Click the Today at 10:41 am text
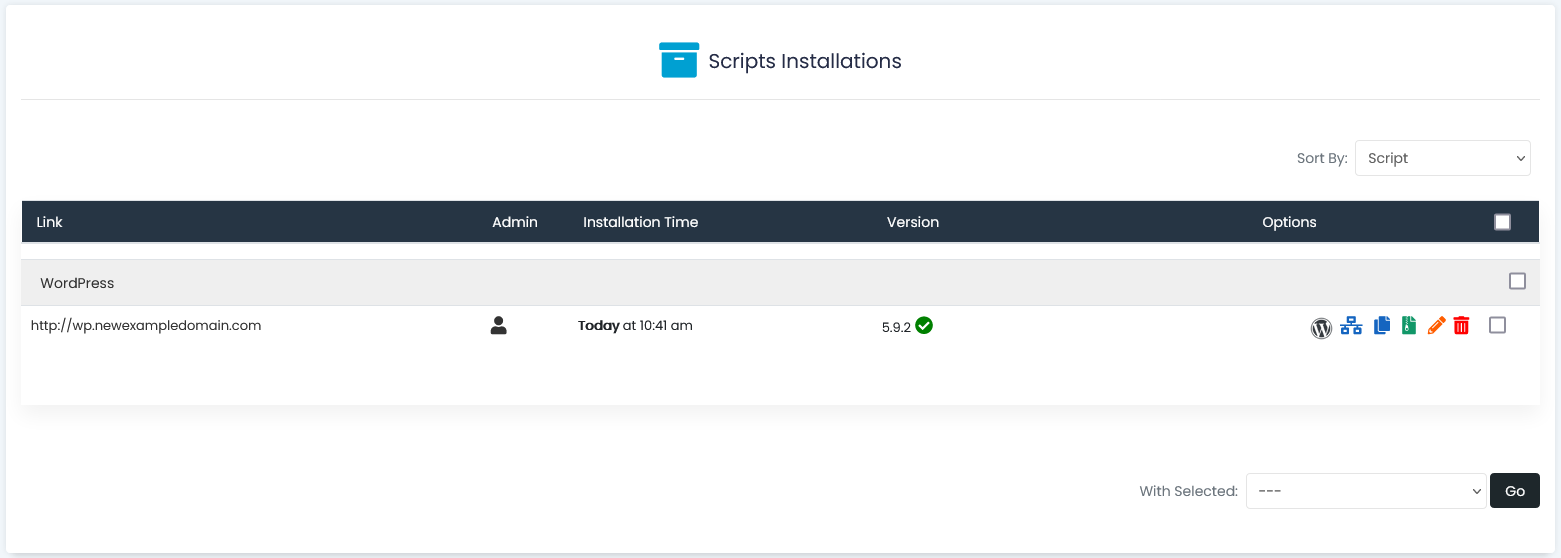This screenshot has height=558, width=1561. 635,325
